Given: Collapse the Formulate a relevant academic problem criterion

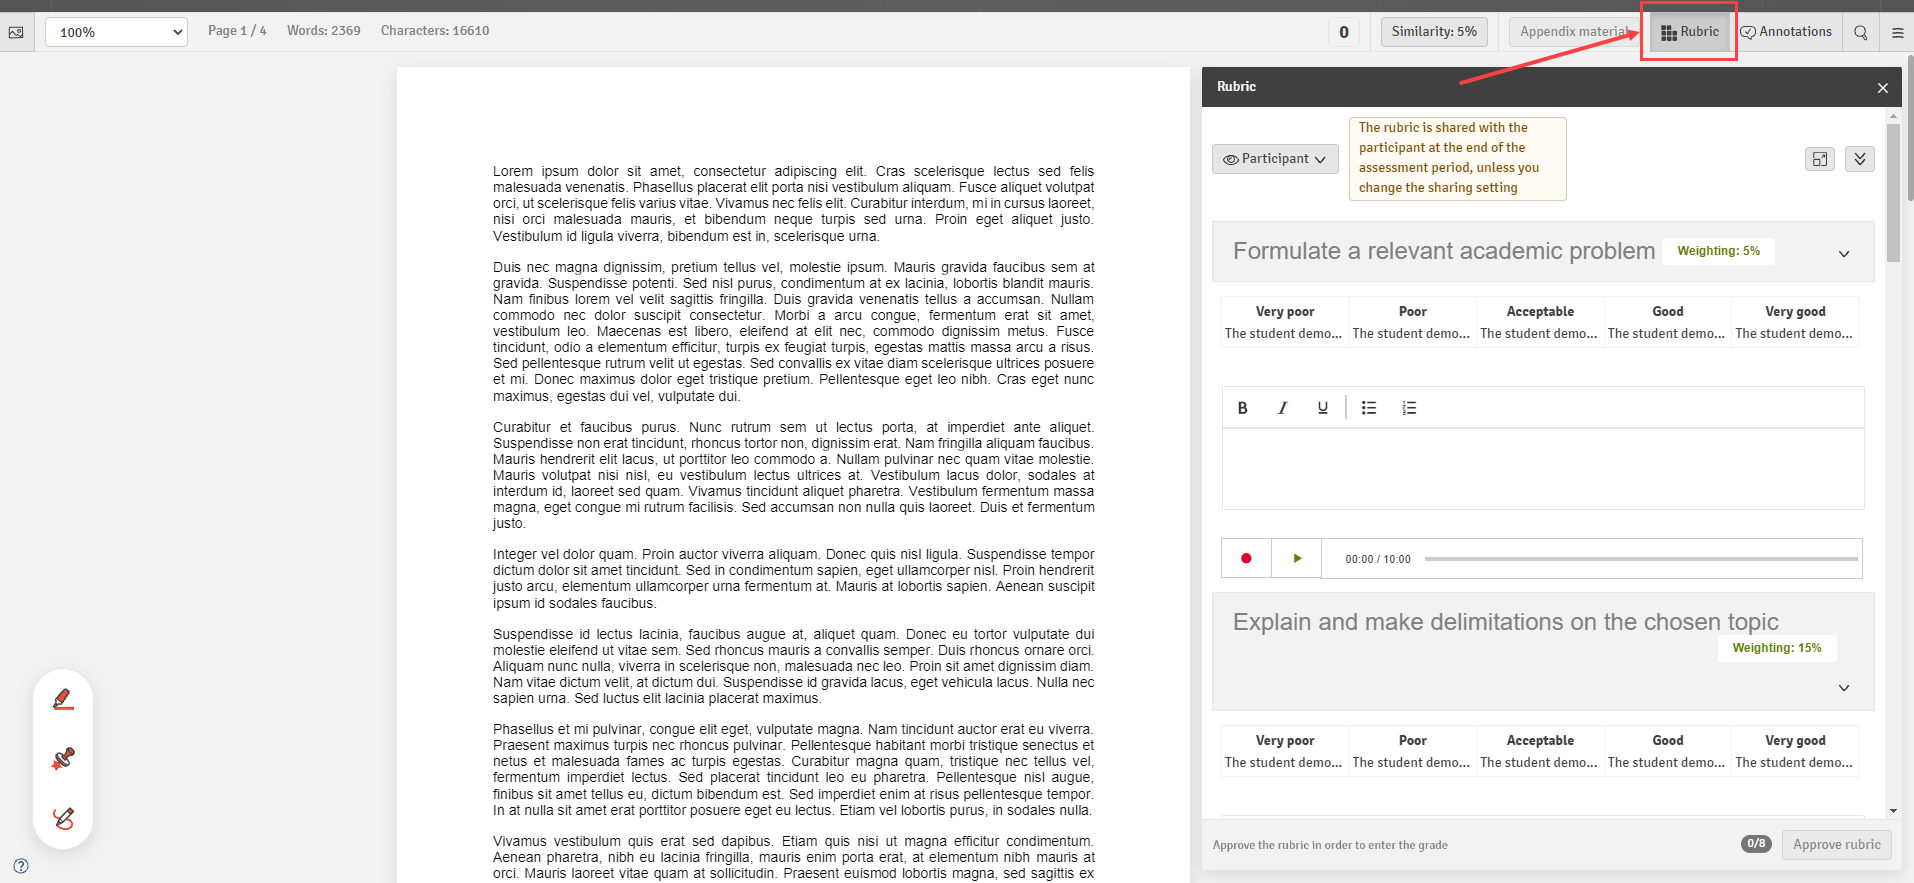Looking at the screenshot, I should coord(1844,254).
